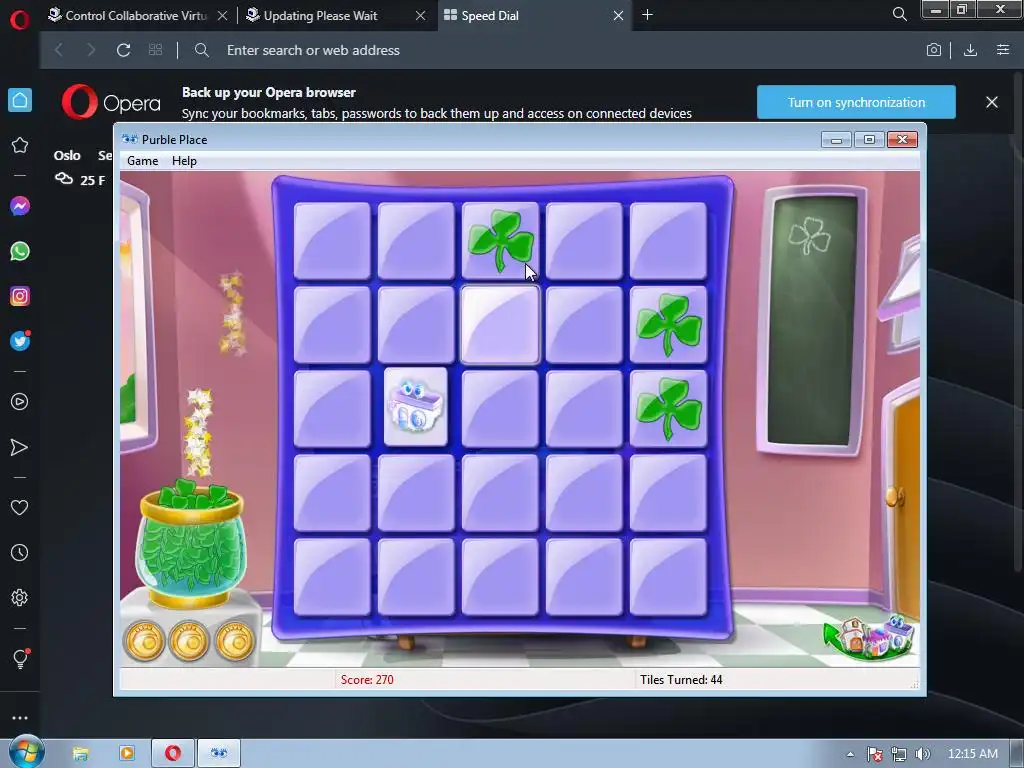The height and width of the screenshot is (768, 1024).
Task: Open the Help menu in Purble Place
Action: tap(184, 161)
